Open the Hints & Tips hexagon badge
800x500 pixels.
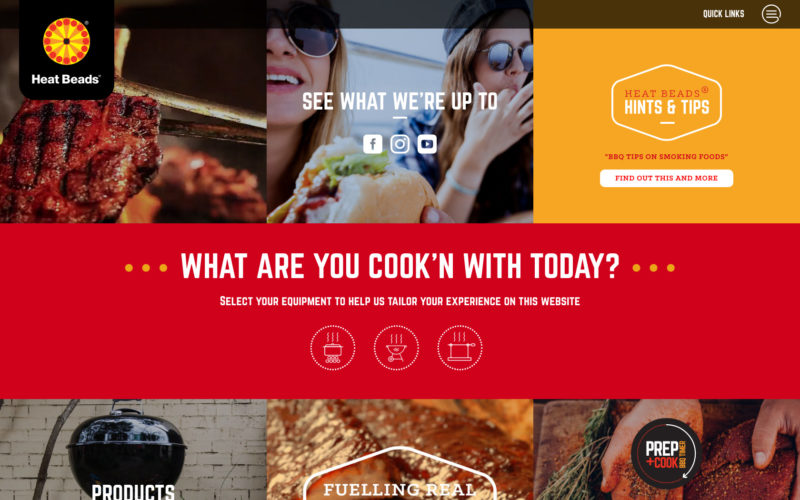[x=666, y=103]
